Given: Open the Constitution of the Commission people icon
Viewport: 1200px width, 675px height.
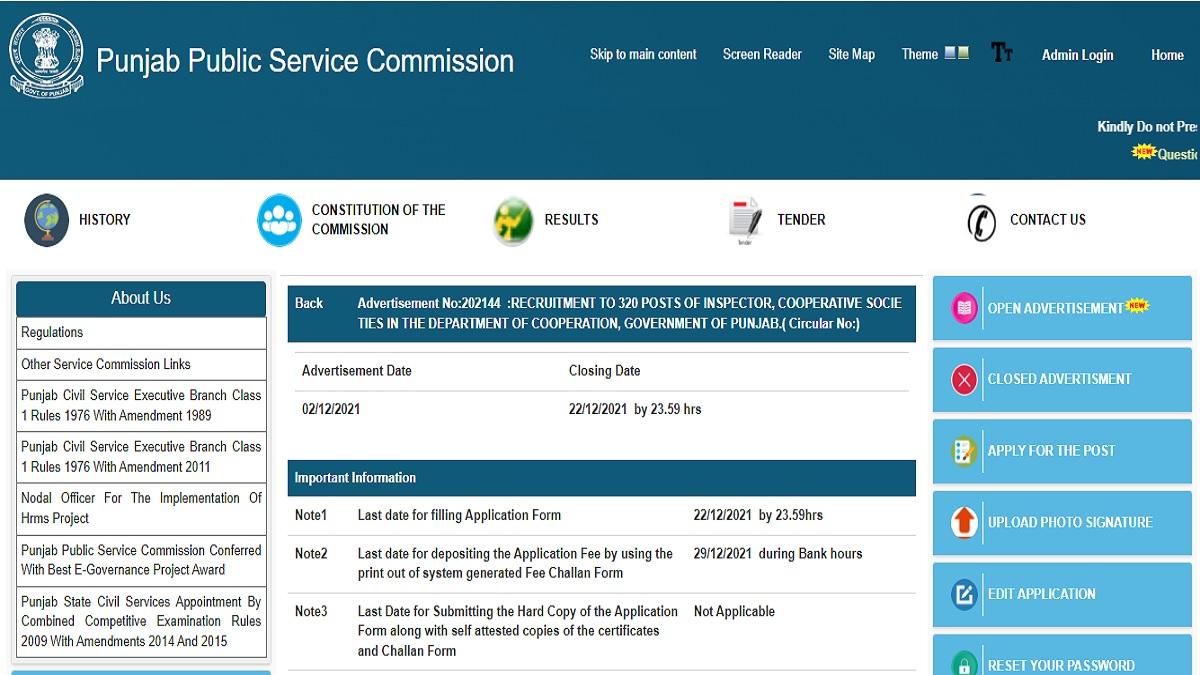Looking at the screenshot, I should pyautogui.click(x=279, y=220).
